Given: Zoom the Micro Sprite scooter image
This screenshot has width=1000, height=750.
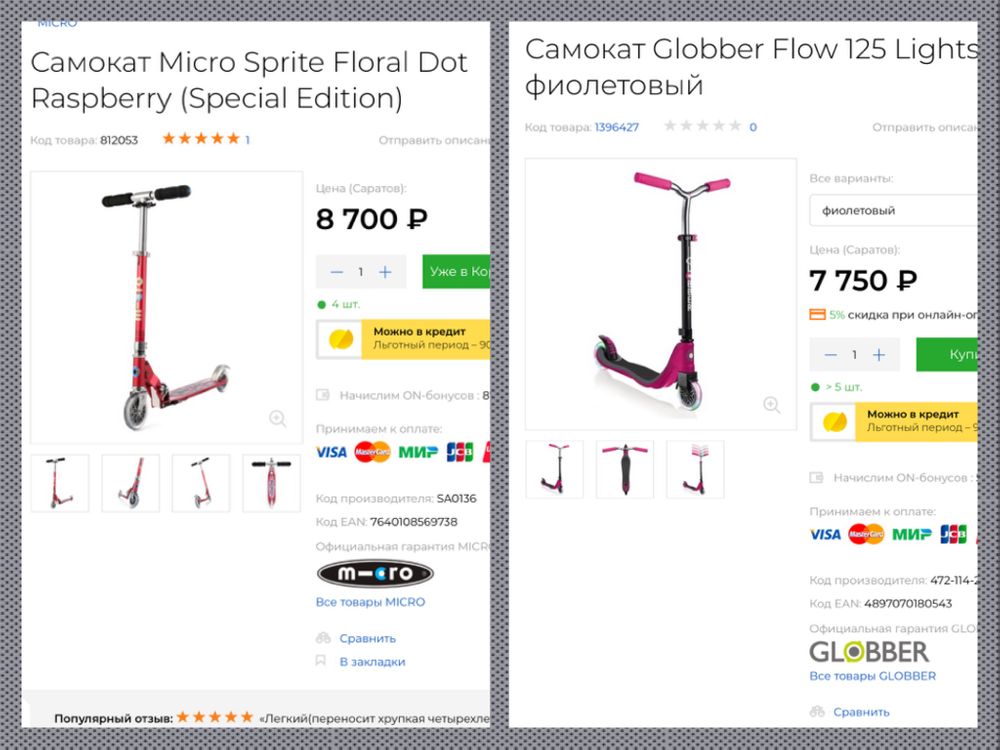Looking at the screenshot, I should click(277, 419).
